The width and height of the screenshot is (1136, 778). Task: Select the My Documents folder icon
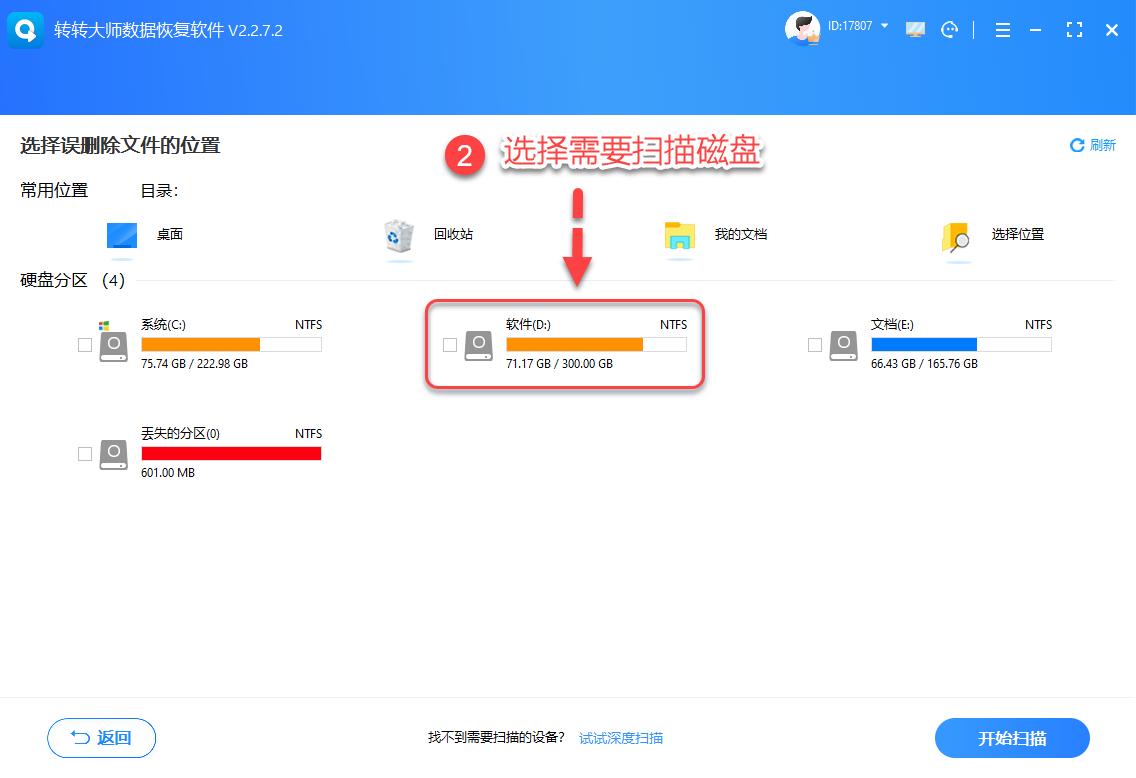pos(680,235)
